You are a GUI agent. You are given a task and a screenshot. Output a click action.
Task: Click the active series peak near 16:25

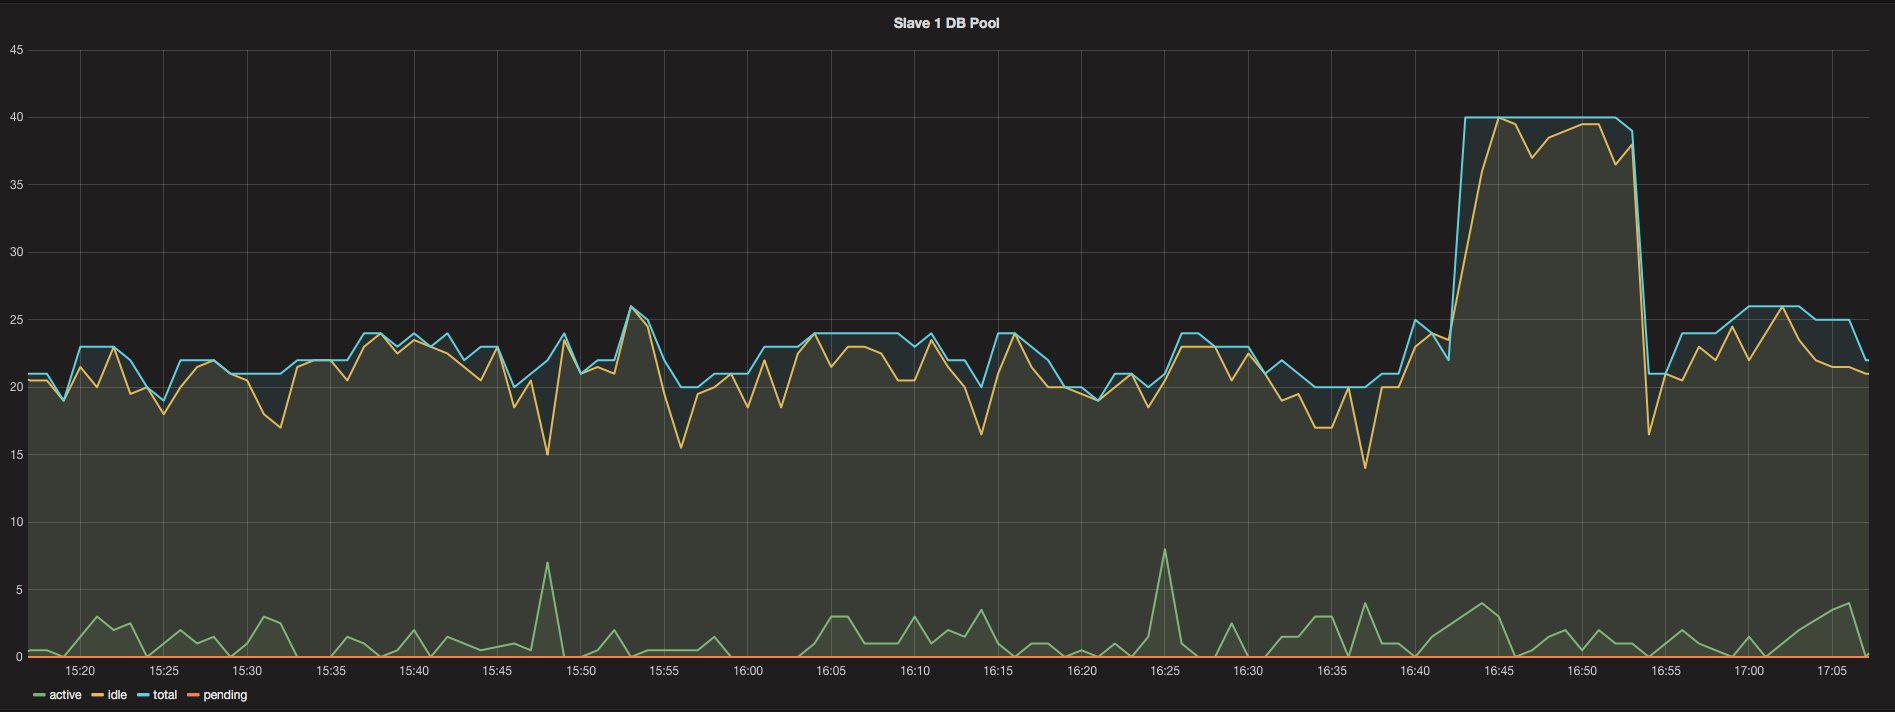point(1165,549)
